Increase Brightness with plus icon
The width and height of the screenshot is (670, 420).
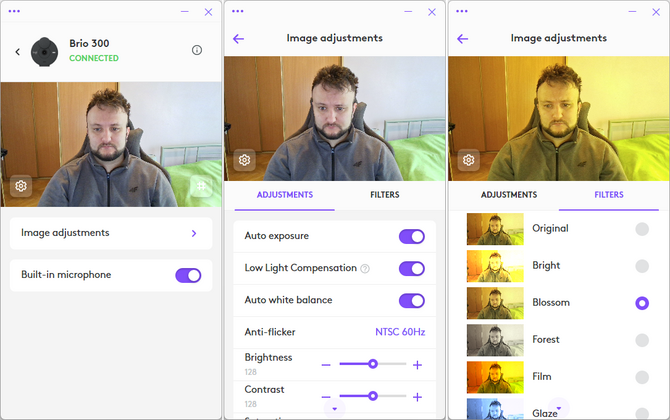[x=417, y=365]
